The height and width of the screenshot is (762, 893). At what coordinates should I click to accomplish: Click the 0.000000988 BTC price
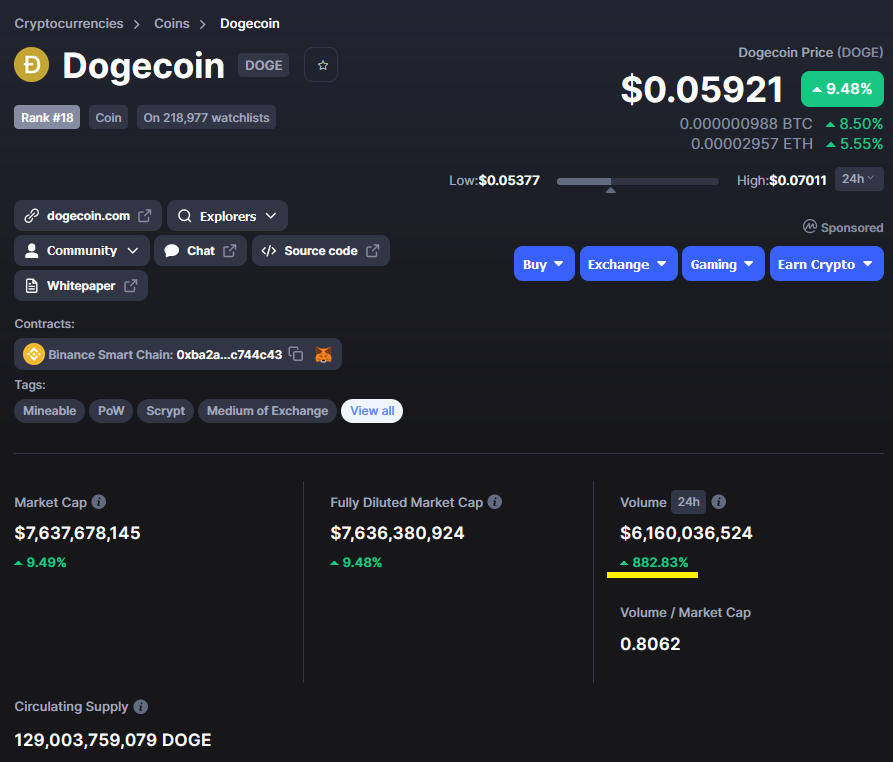coord(745,124)
